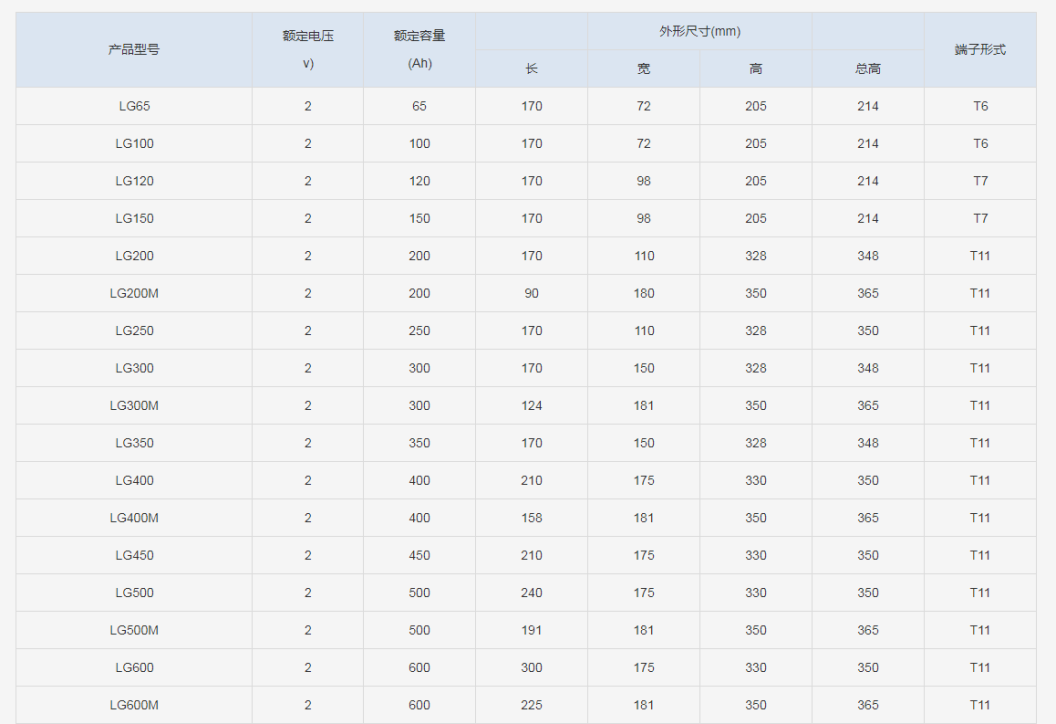Viewport: 1056px width, 724px height.
Task: Select the LG200M model cell
Action: coord(134,293)
